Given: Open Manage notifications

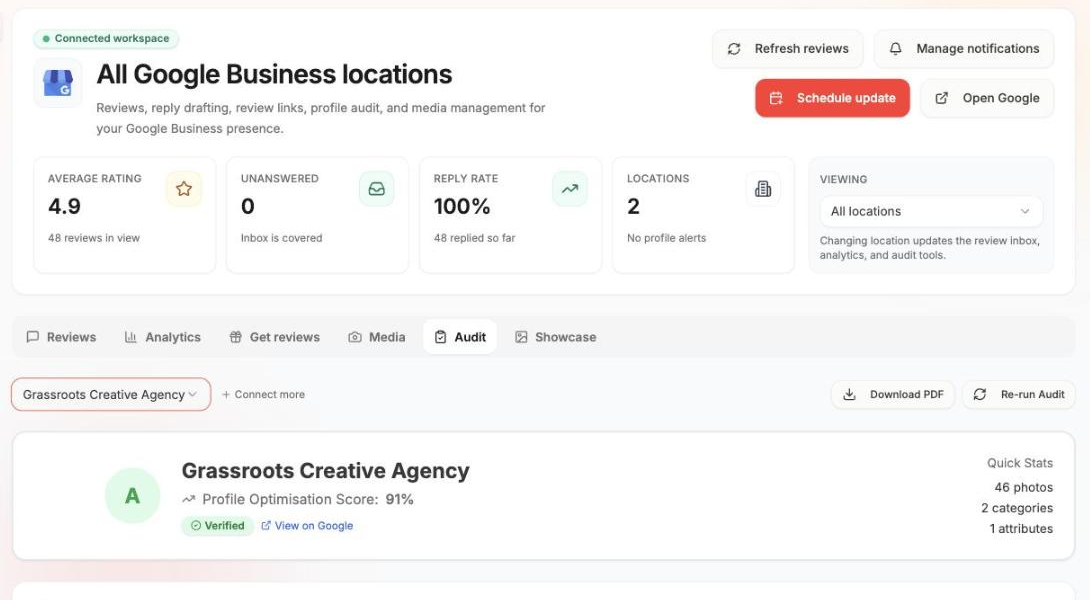Looking at the screenshot, I should 963,49.
